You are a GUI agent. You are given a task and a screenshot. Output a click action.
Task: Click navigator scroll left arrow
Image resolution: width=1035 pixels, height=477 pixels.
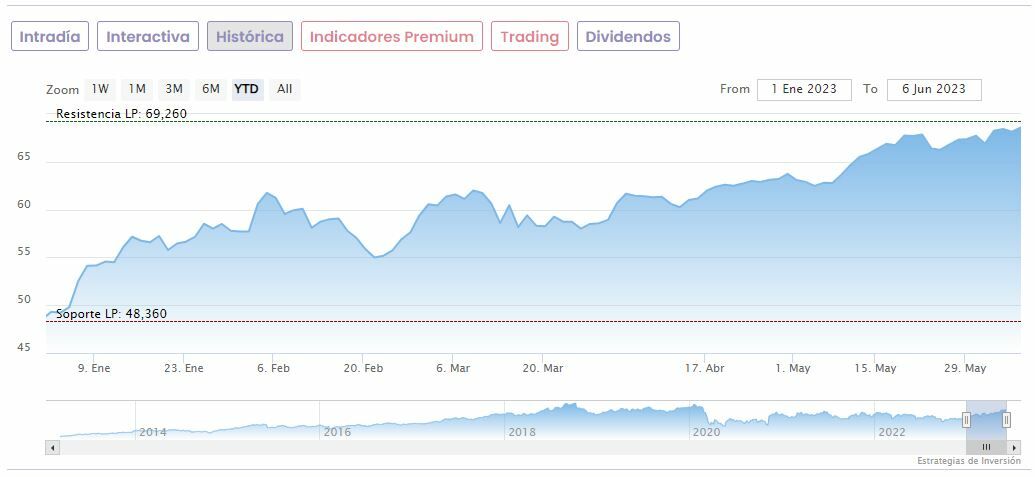[x=53, y=447]
